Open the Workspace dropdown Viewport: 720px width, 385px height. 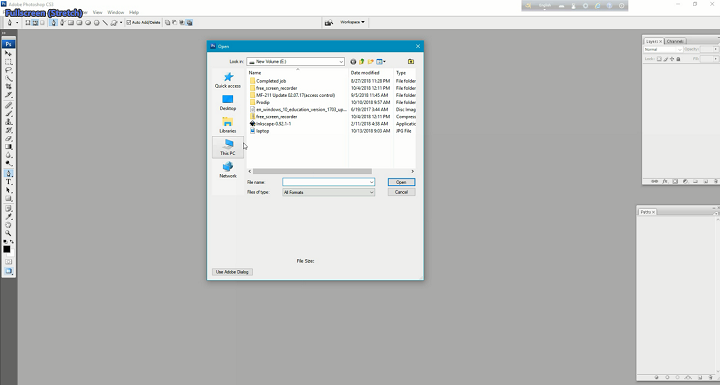pos(352,22)
